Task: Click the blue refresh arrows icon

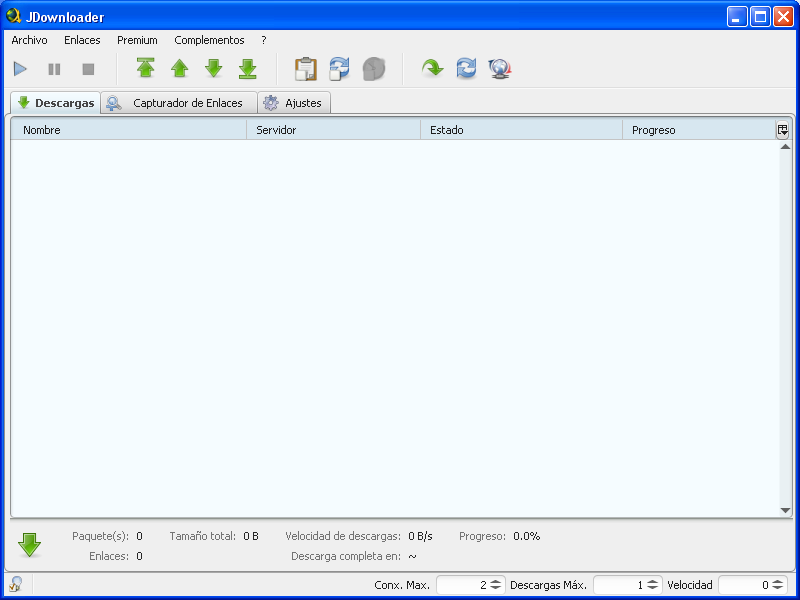Action: pyautogui.click(x=466, y=68)
